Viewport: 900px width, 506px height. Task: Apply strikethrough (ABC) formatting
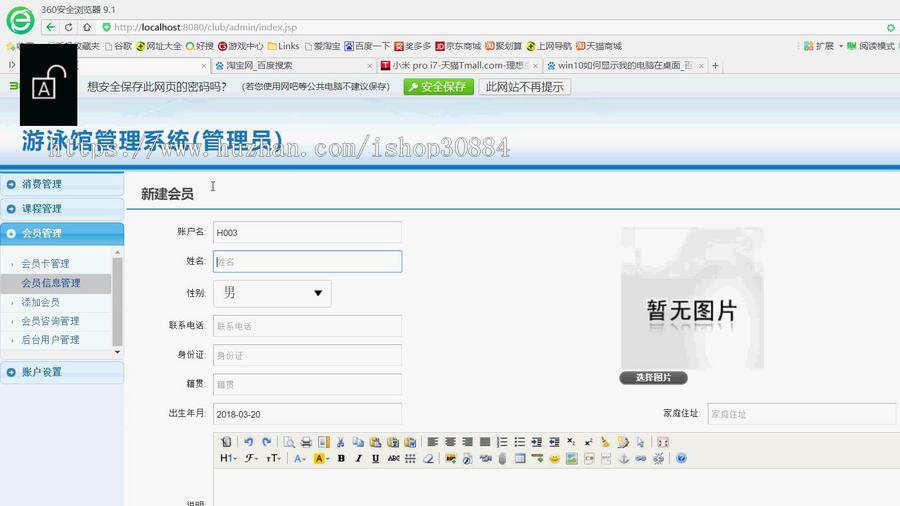pos(393,458)
